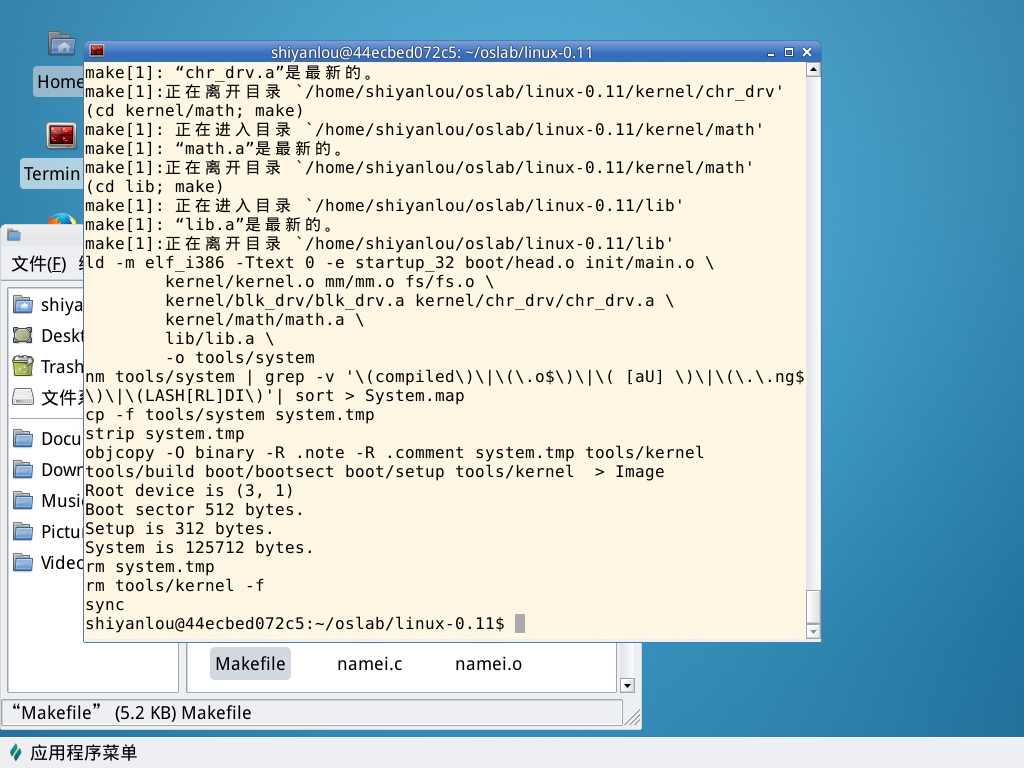Screen dimensions: 1024x768
Task: Open the Home folder desktop icon
Action: 62,45
